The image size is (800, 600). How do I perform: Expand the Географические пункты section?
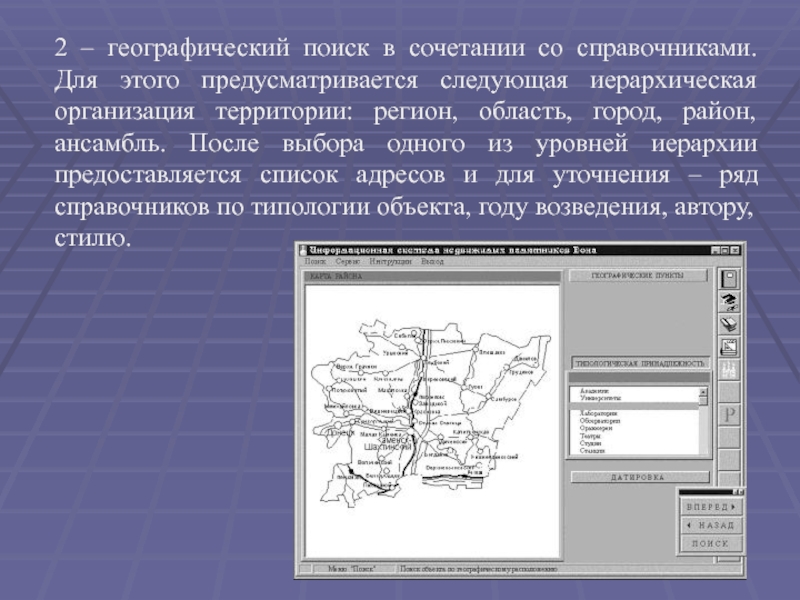coord(638,275)
